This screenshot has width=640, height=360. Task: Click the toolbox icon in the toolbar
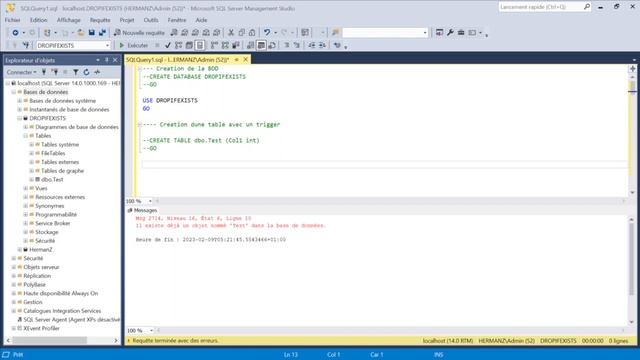pos(461,33)
